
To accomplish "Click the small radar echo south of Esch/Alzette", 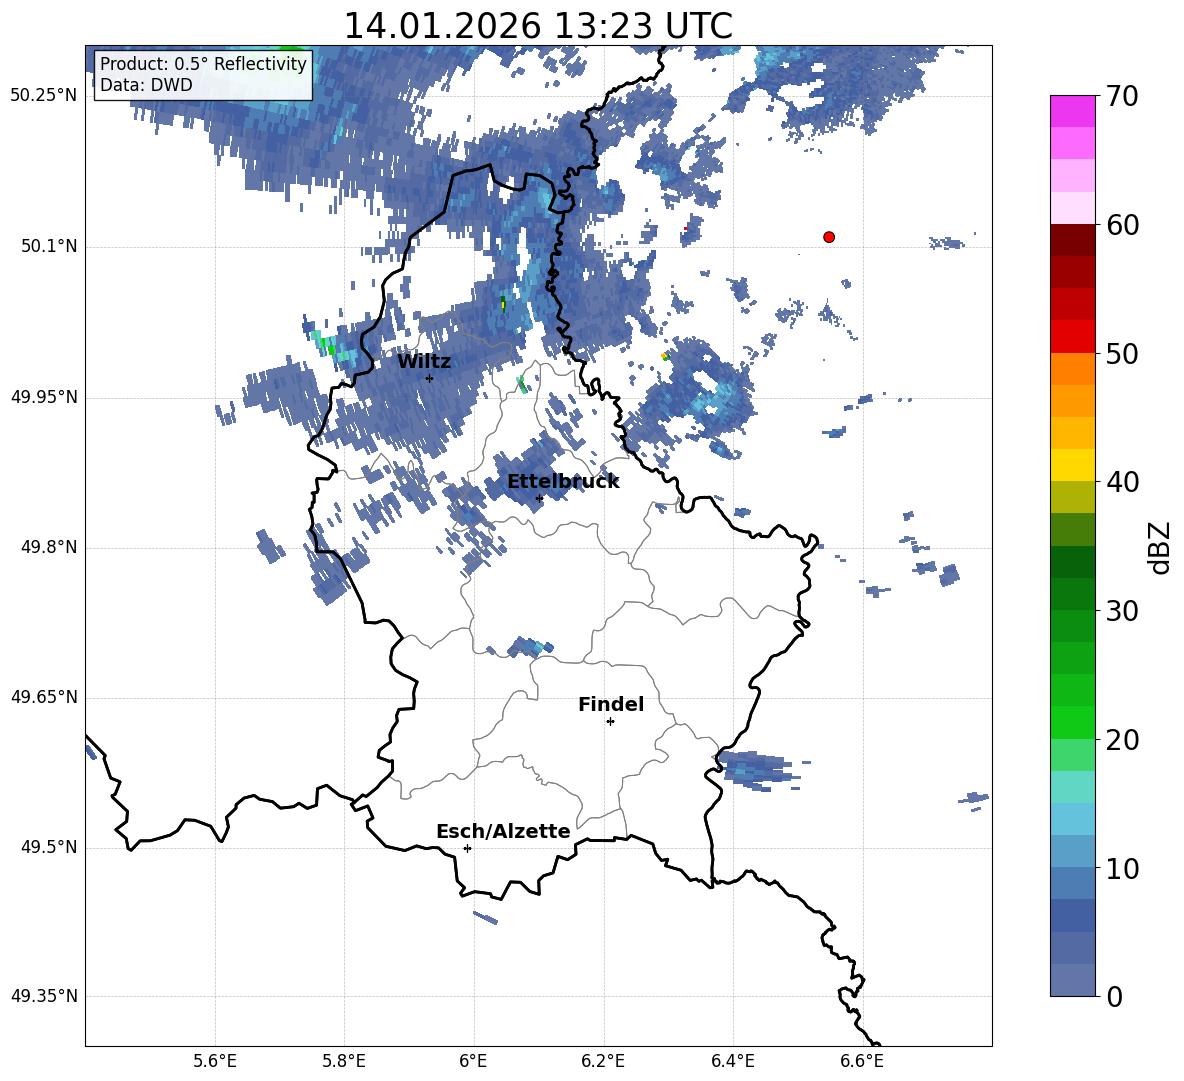I will 486,917.
